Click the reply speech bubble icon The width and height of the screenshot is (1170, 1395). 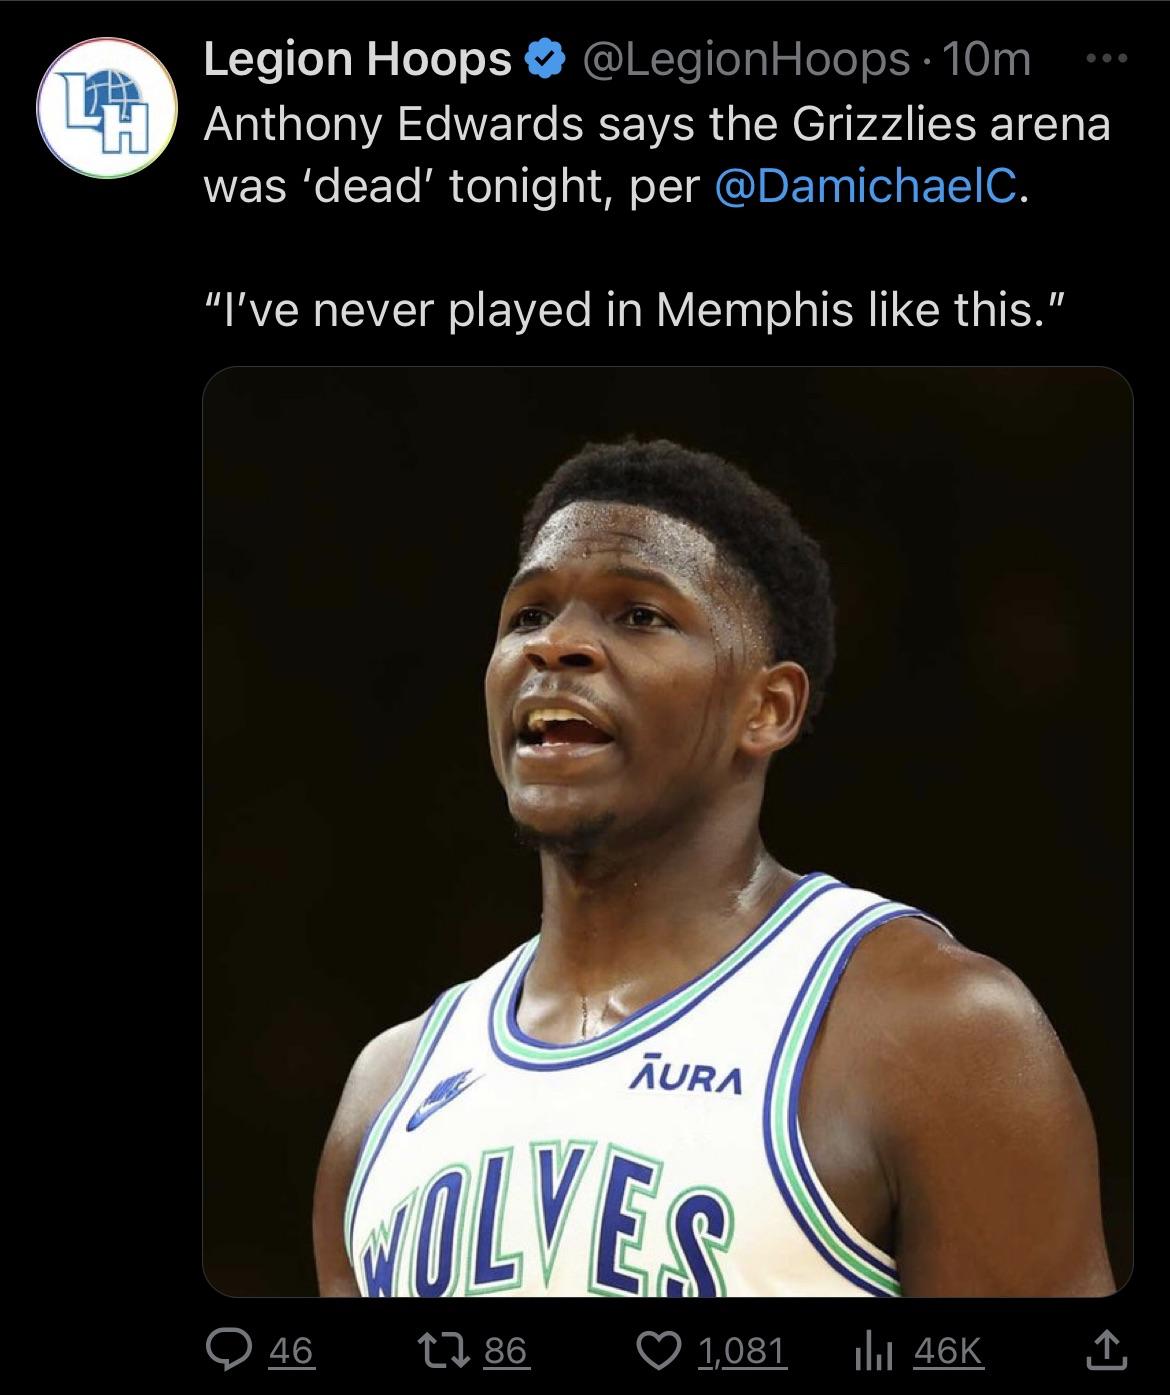click(225, 1352)
